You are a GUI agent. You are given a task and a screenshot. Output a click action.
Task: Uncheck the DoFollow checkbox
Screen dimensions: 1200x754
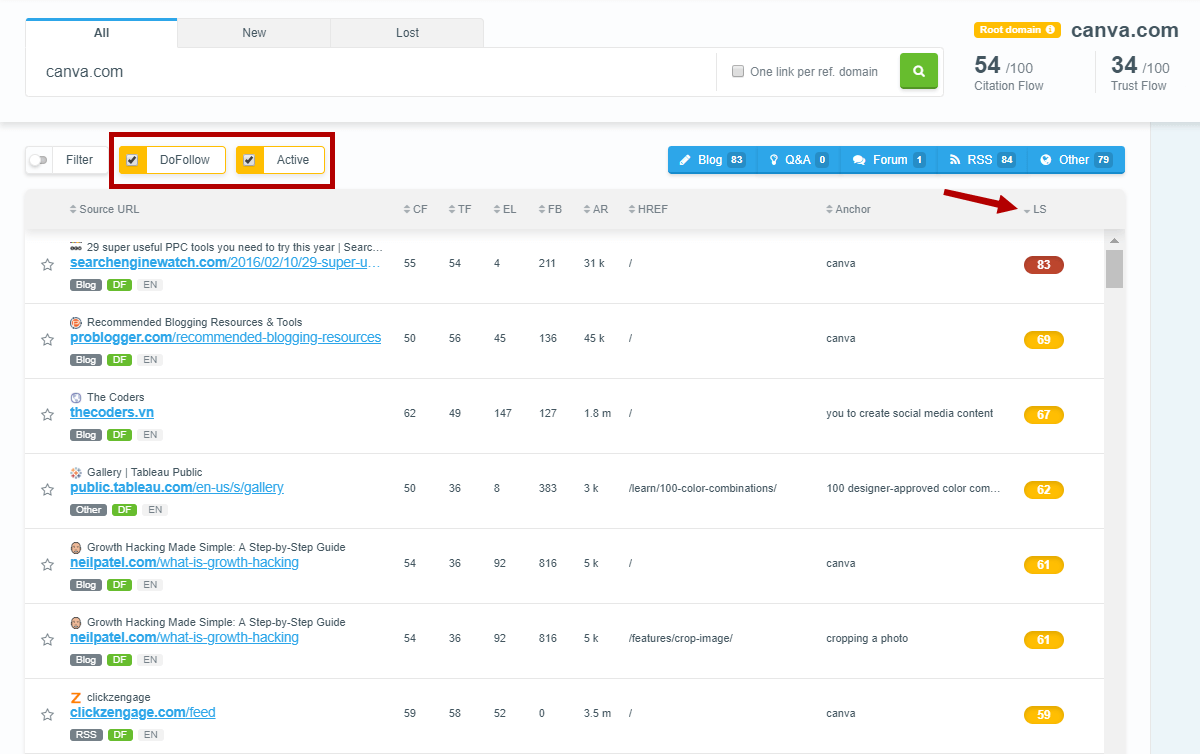coord(132,160)
